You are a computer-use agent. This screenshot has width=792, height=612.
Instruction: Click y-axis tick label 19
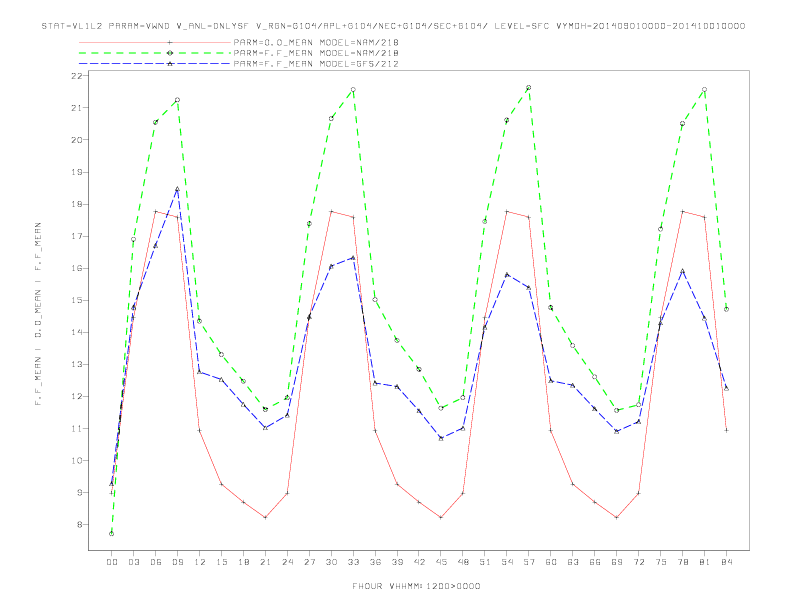77,172
